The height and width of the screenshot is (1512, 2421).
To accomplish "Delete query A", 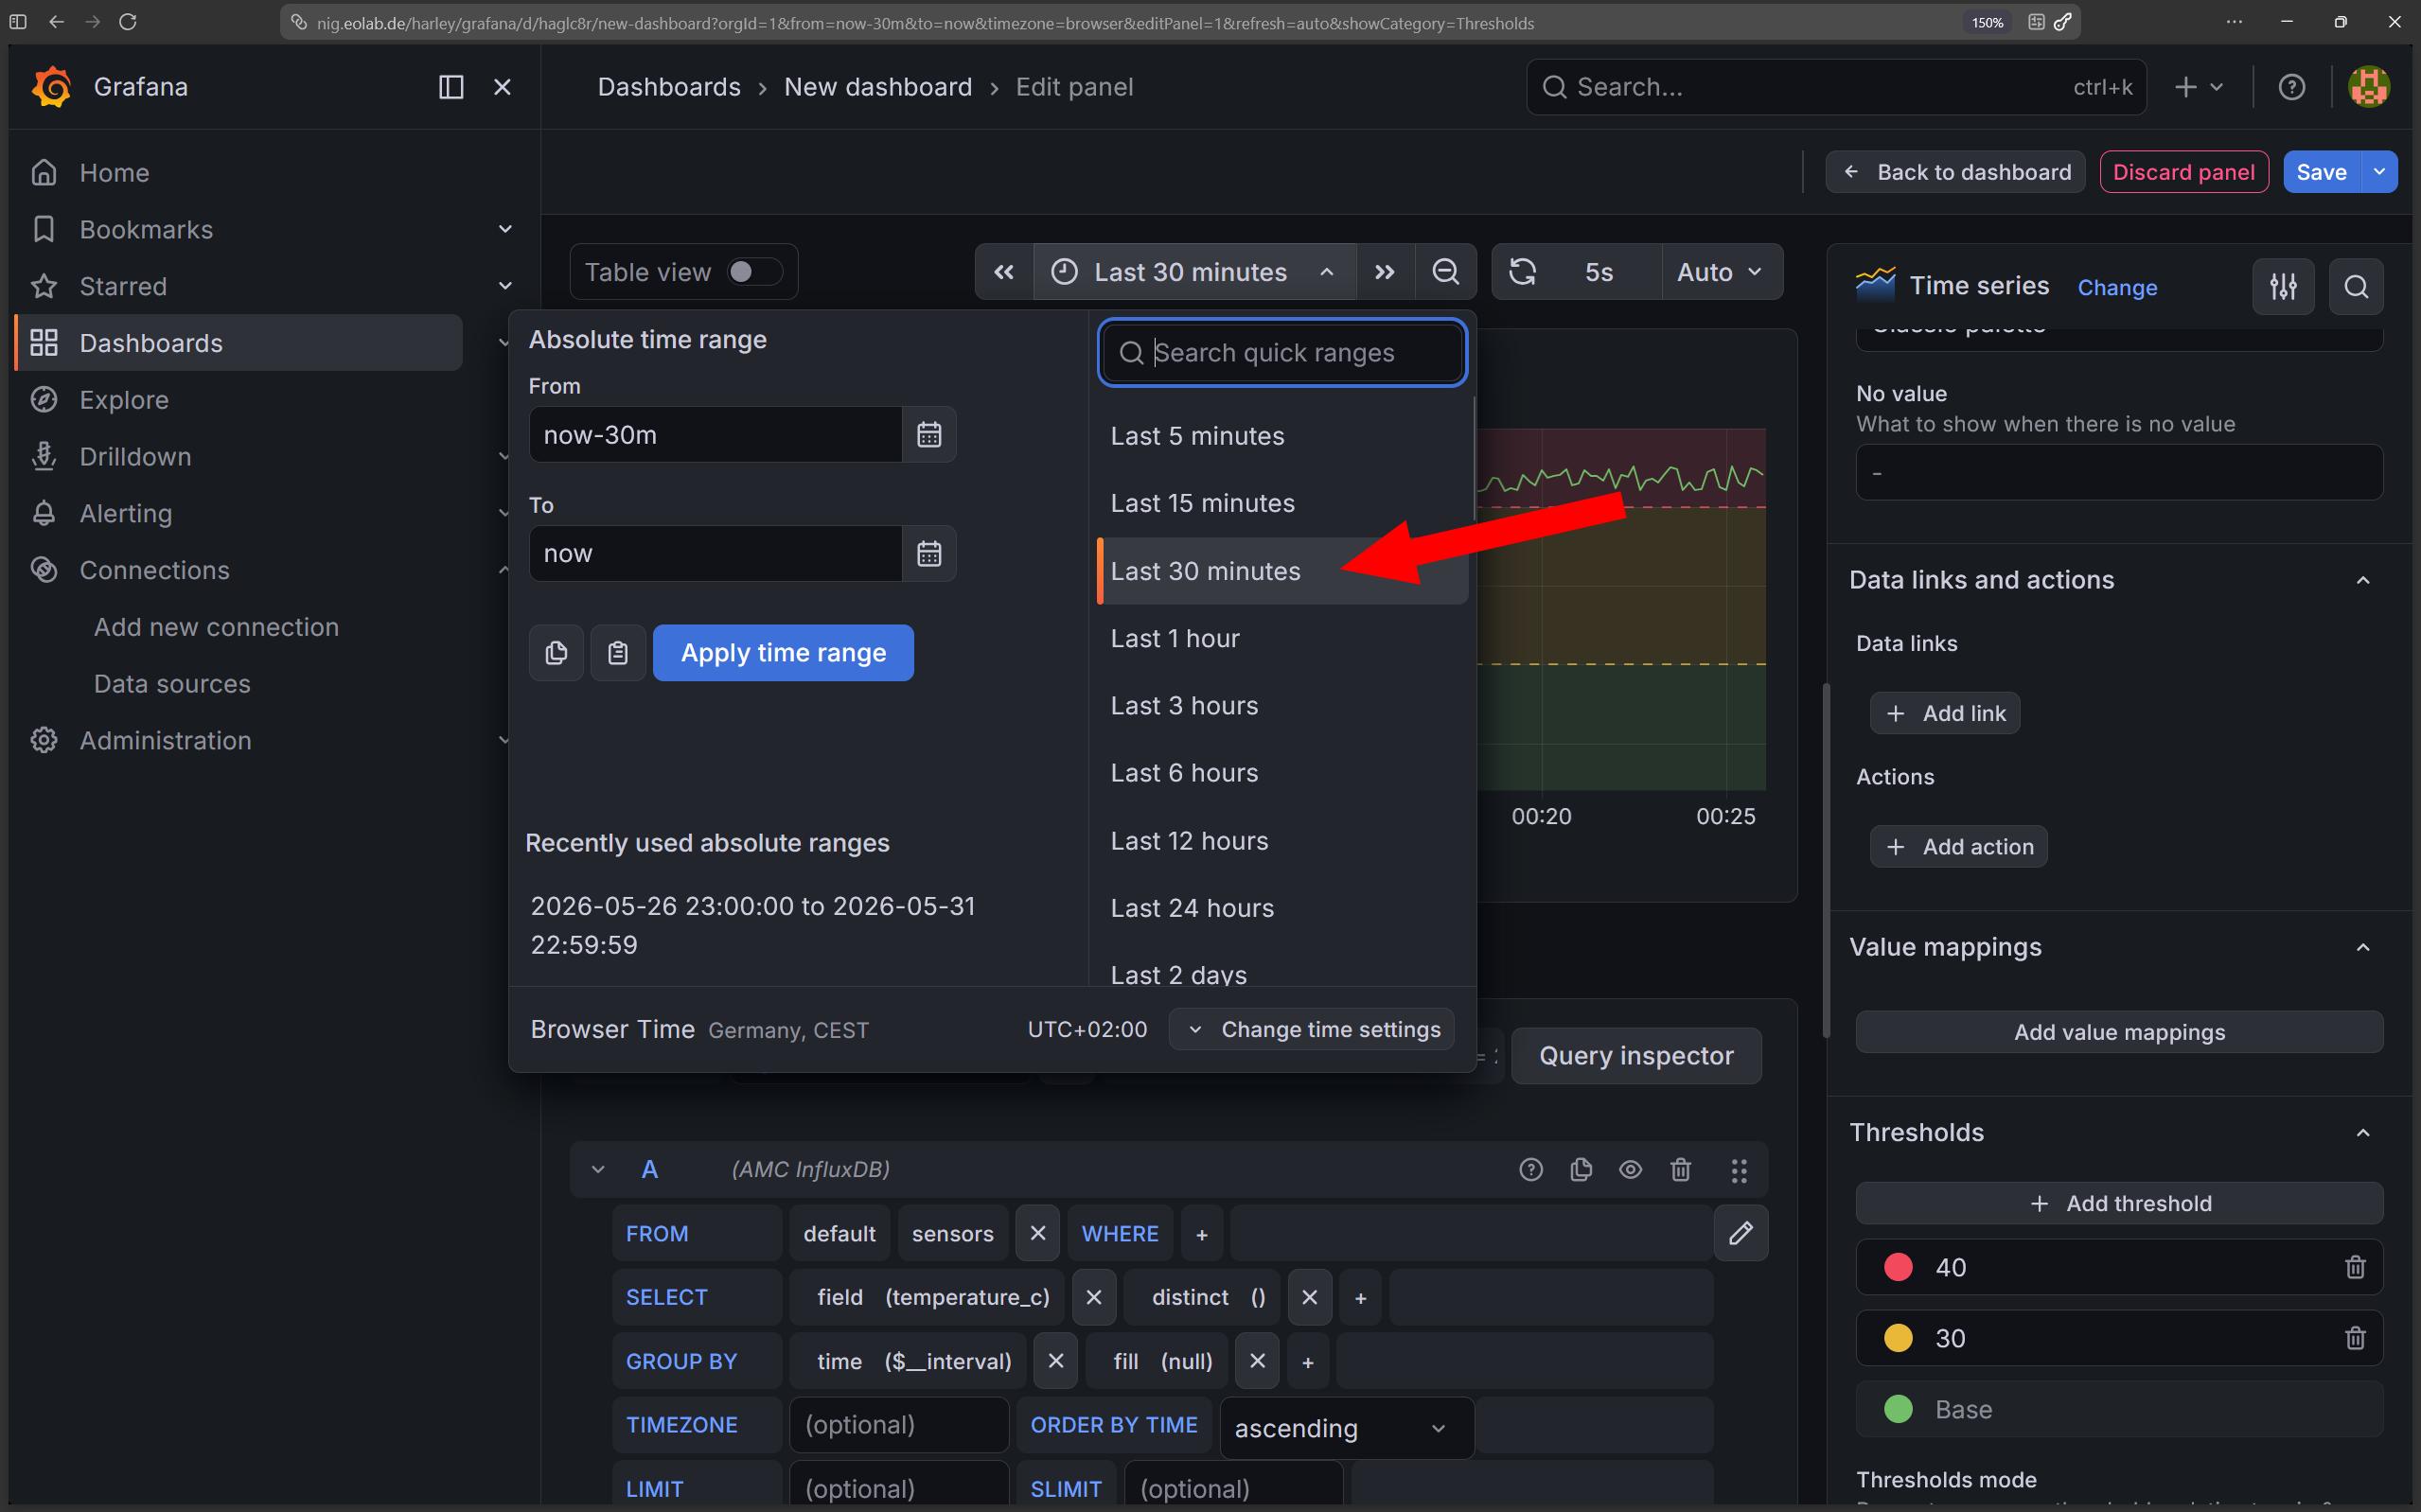I will click(x=1681, y=1169).
